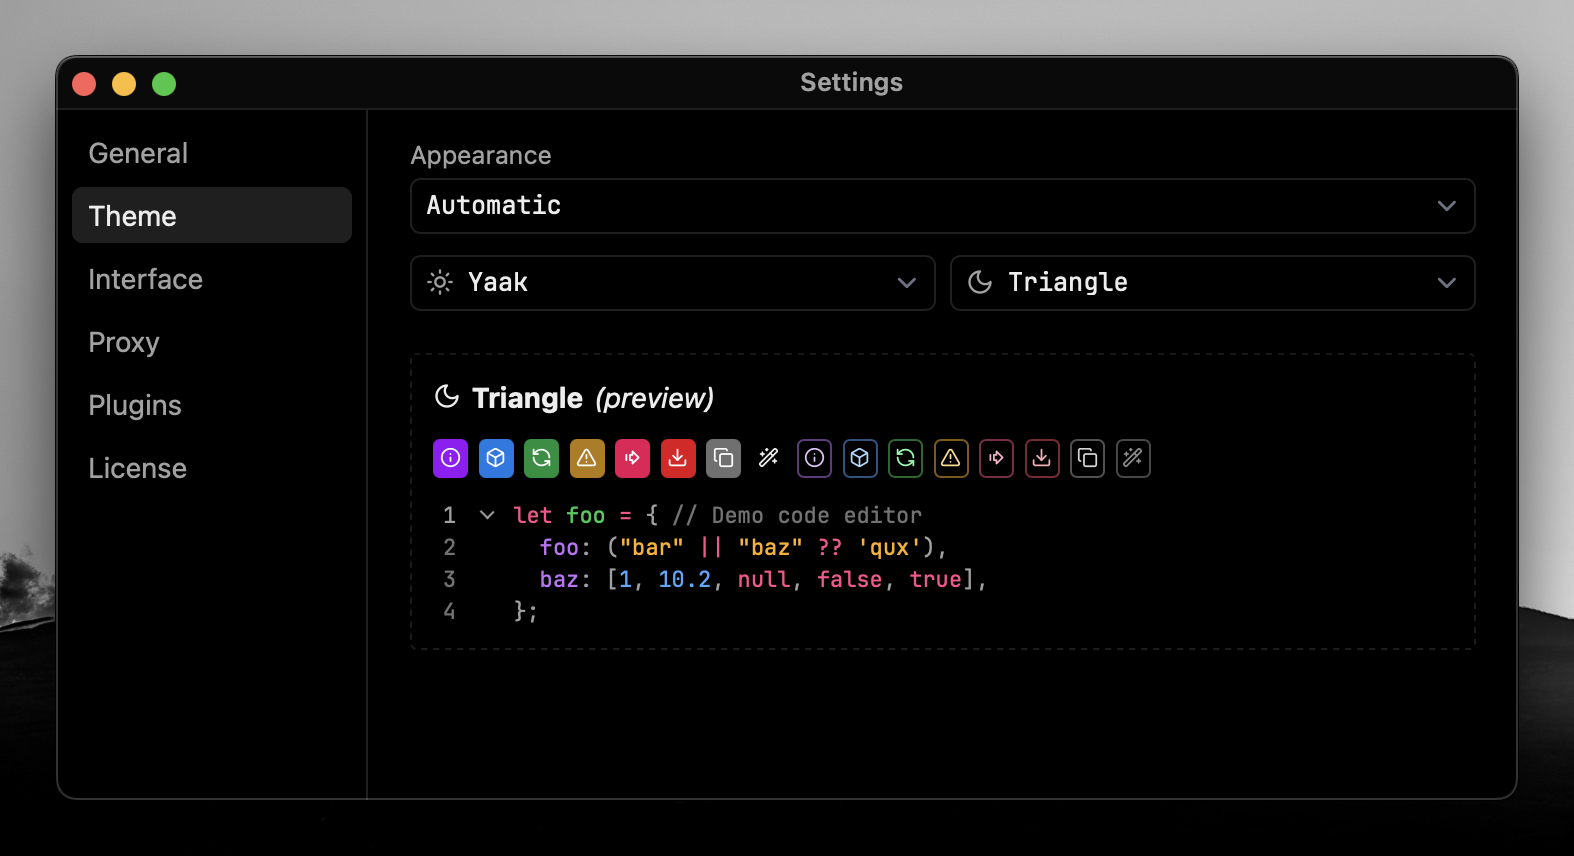Open the Triangle dark theme dropdown
This screenshot has height=856, width=1574.
pos(1212,283)
